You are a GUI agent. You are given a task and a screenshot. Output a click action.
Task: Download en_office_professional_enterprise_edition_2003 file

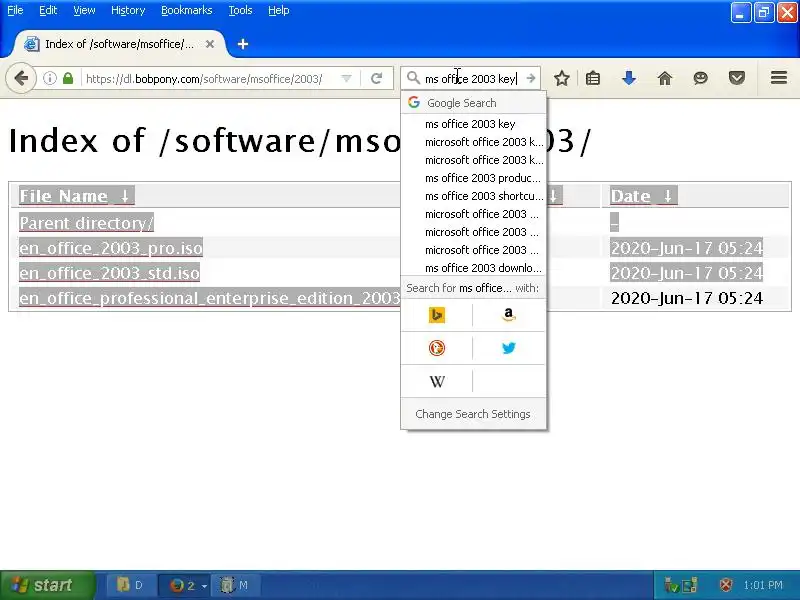[209, 298]
